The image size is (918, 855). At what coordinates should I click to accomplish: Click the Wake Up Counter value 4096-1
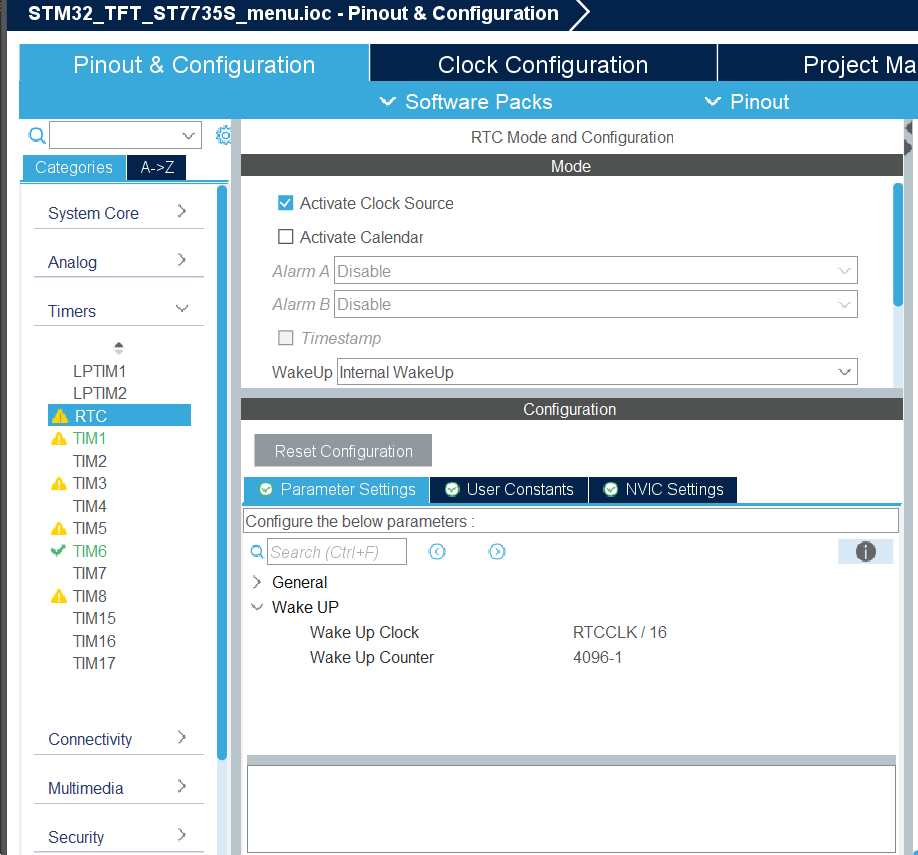pos(597,658)
